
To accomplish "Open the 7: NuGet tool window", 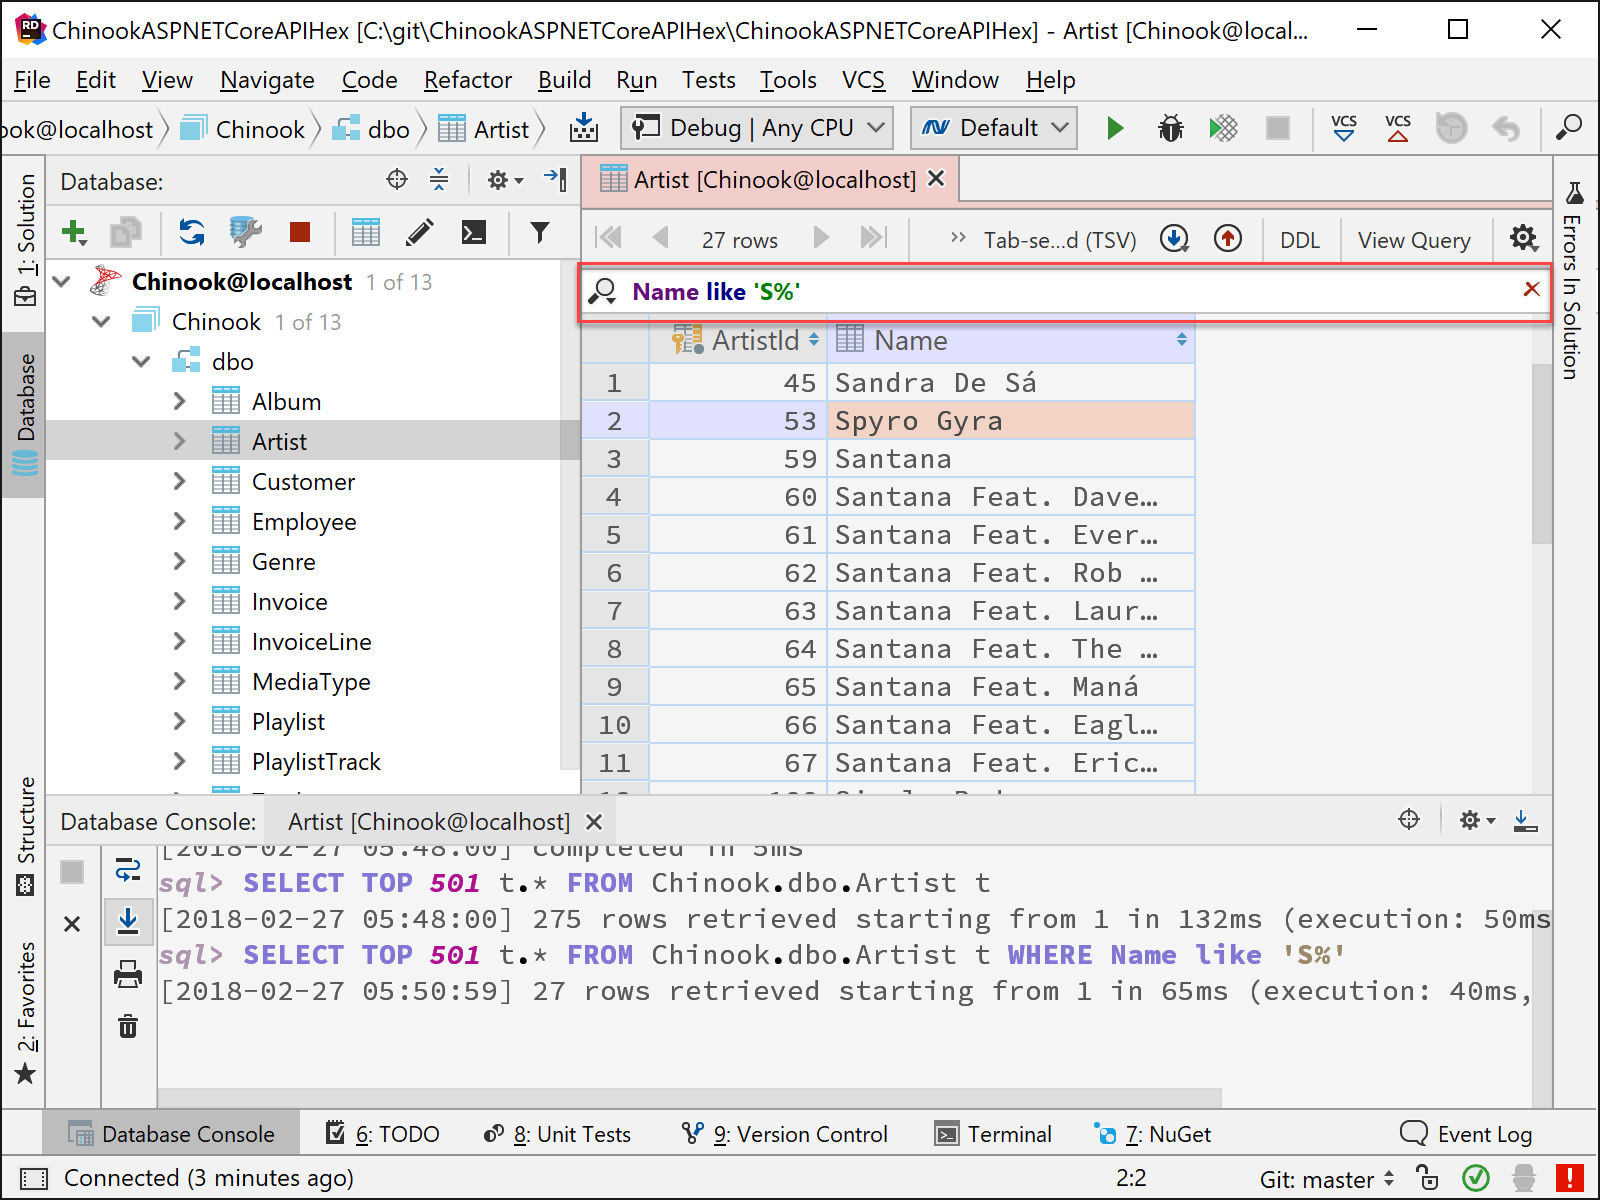I will 1152,1134.
